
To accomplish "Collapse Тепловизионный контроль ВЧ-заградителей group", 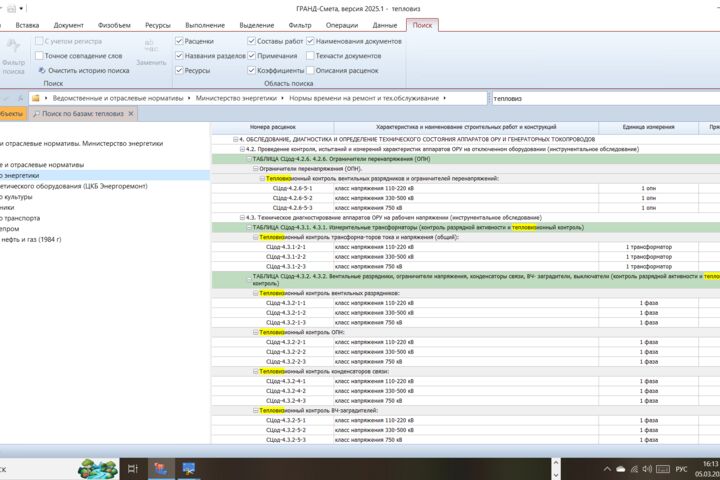I will (256, 410).
